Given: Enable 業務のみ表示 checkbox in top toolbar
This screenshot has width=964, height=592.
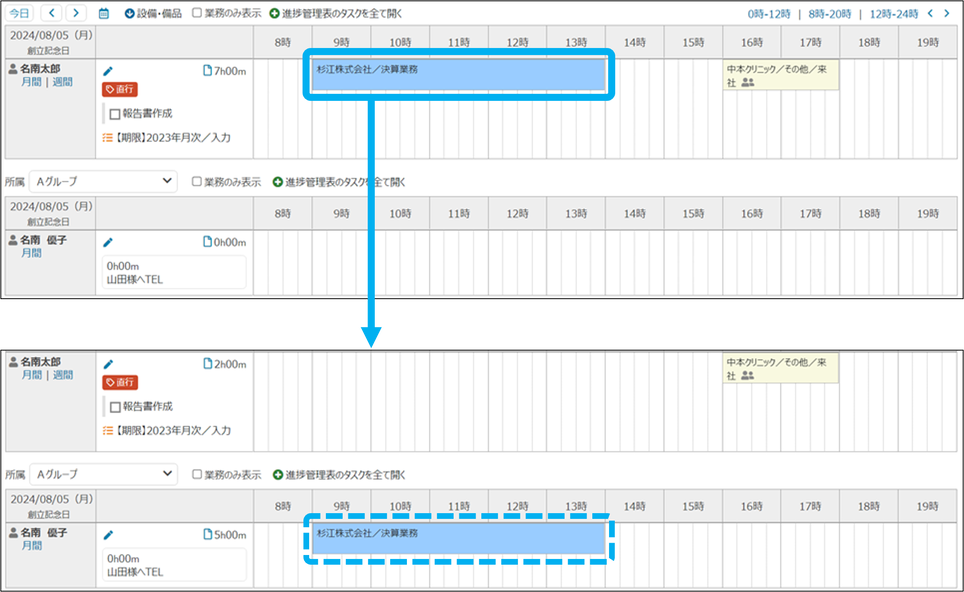Looking at the screenshot, I should (197, 14).
